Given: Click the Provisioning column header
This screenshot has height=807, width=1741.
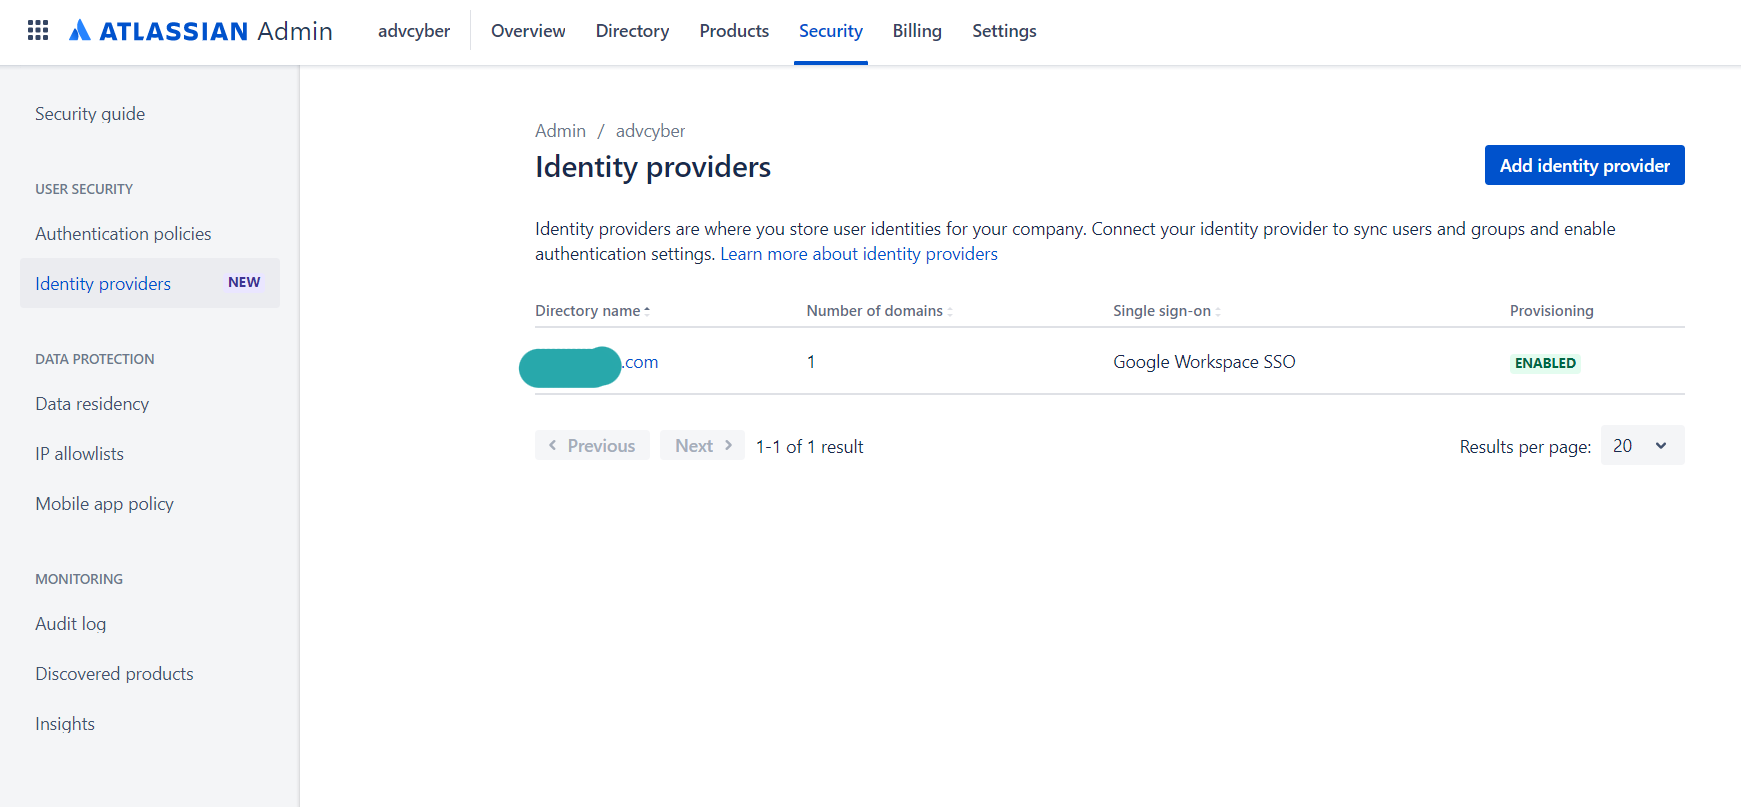Looking at the screenshot, I should tap(1551, 311).
